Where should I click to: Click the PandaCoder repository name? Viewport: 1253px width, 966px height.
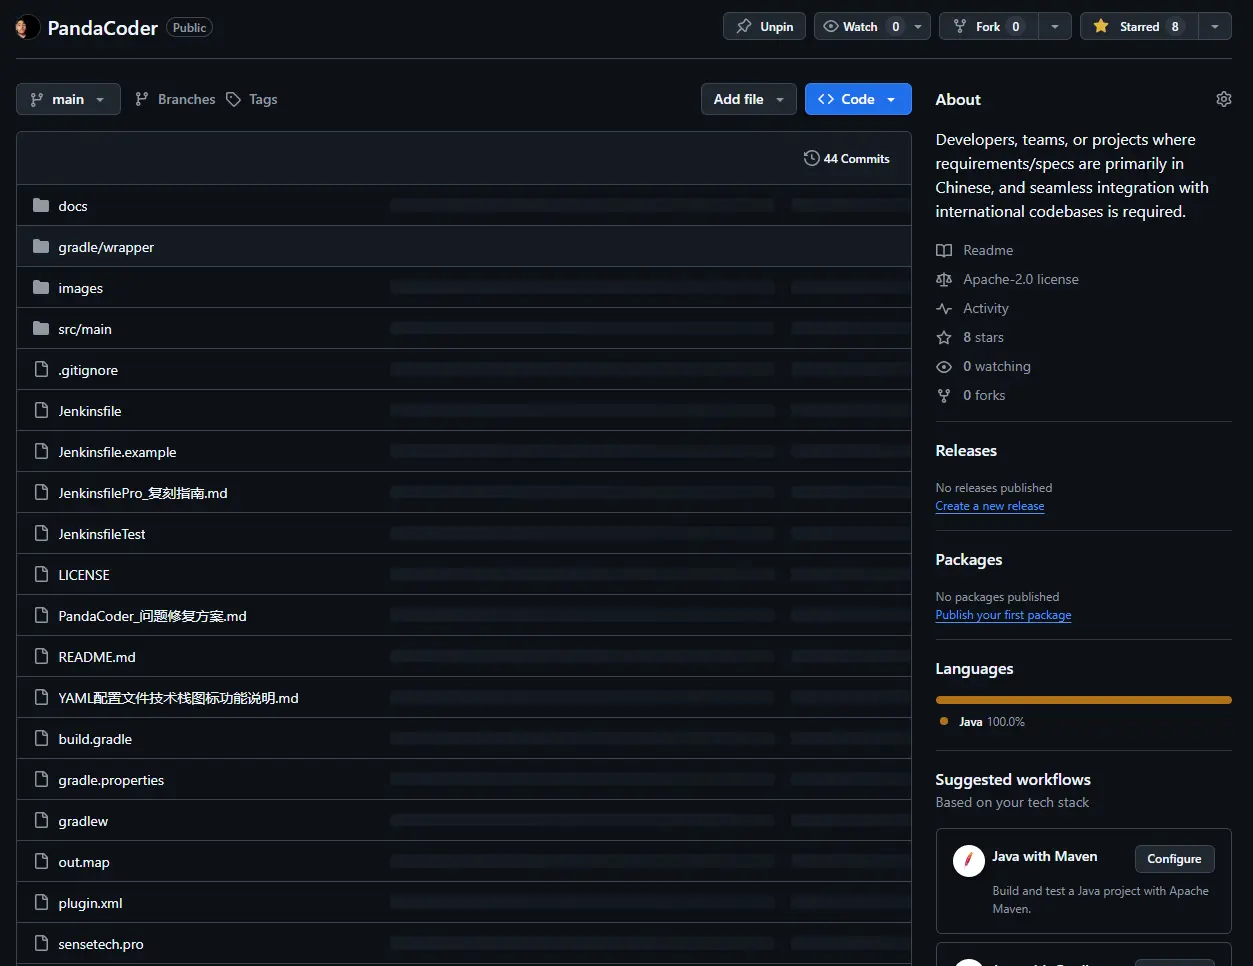pyautogui.click(x=103, y=28)
